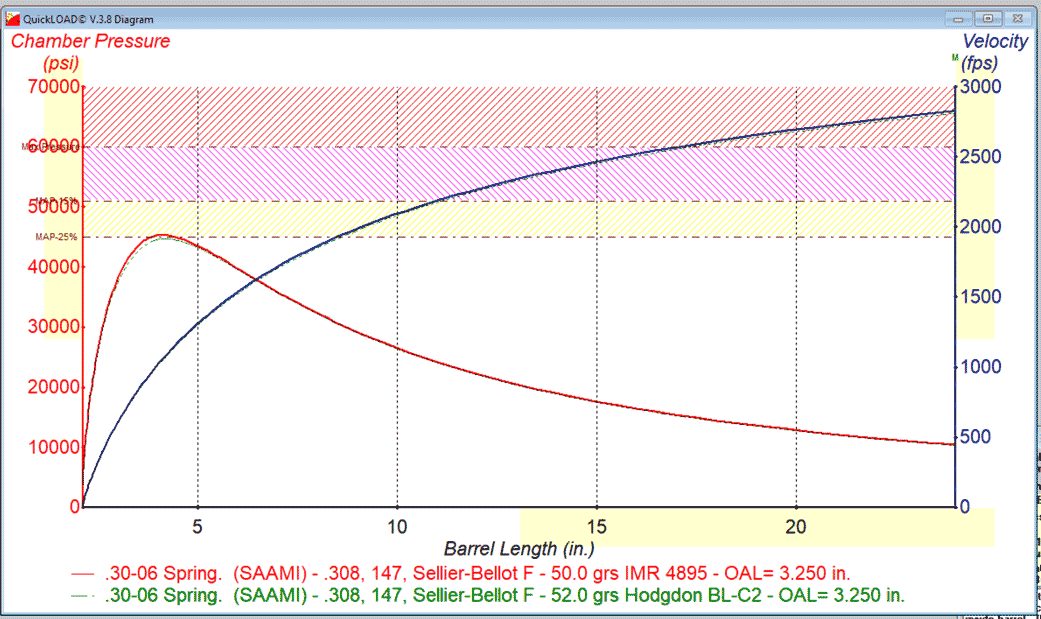Click the peak of the red pressure curve
1041x619 pixels.
(162, 236)
